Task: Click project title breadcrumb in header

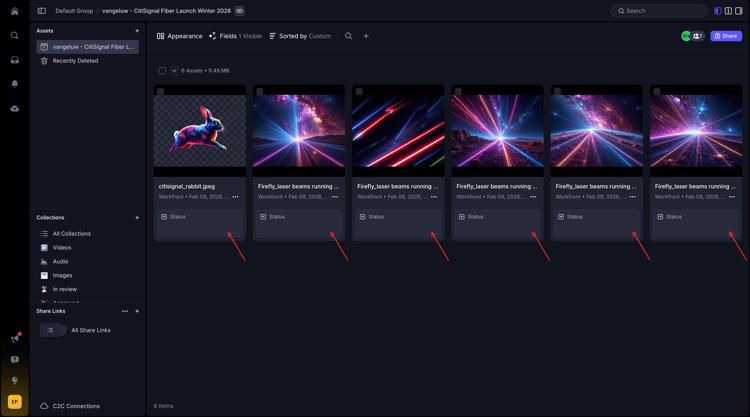Action: pos(166,11)
